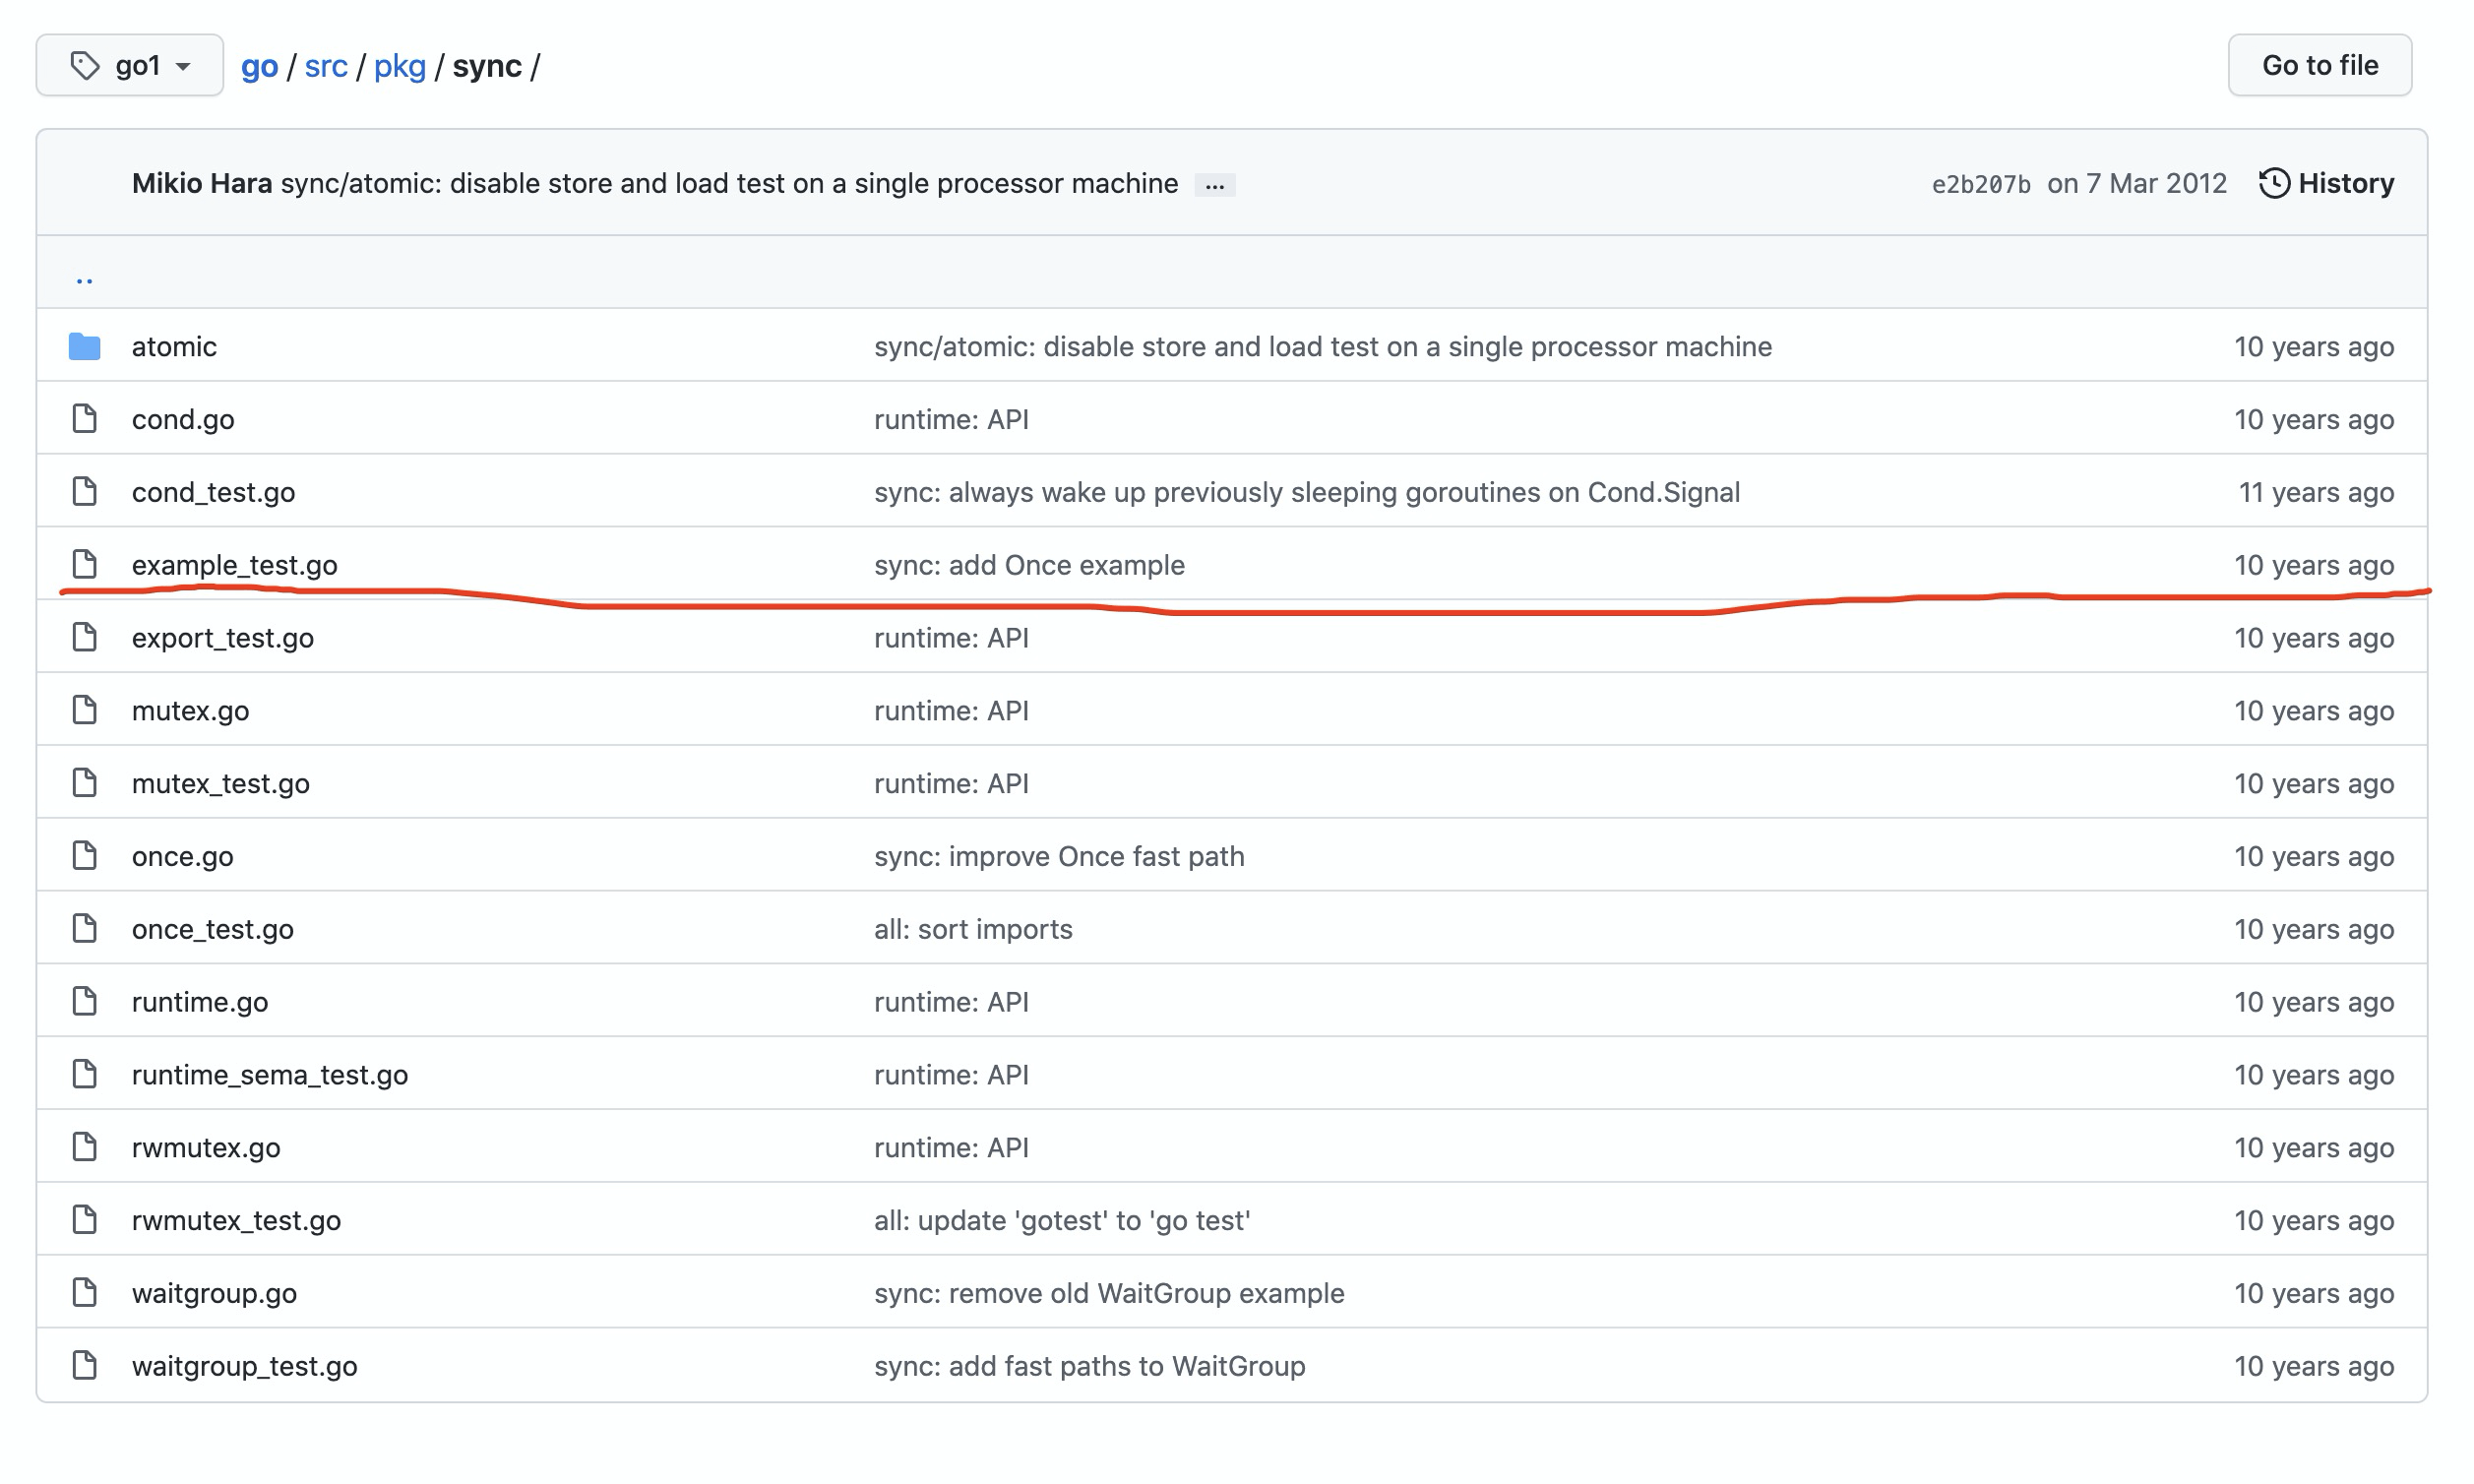
Task: Click the file icon beside cond.go
Action: pyautogui.click(x=85, y=419)
